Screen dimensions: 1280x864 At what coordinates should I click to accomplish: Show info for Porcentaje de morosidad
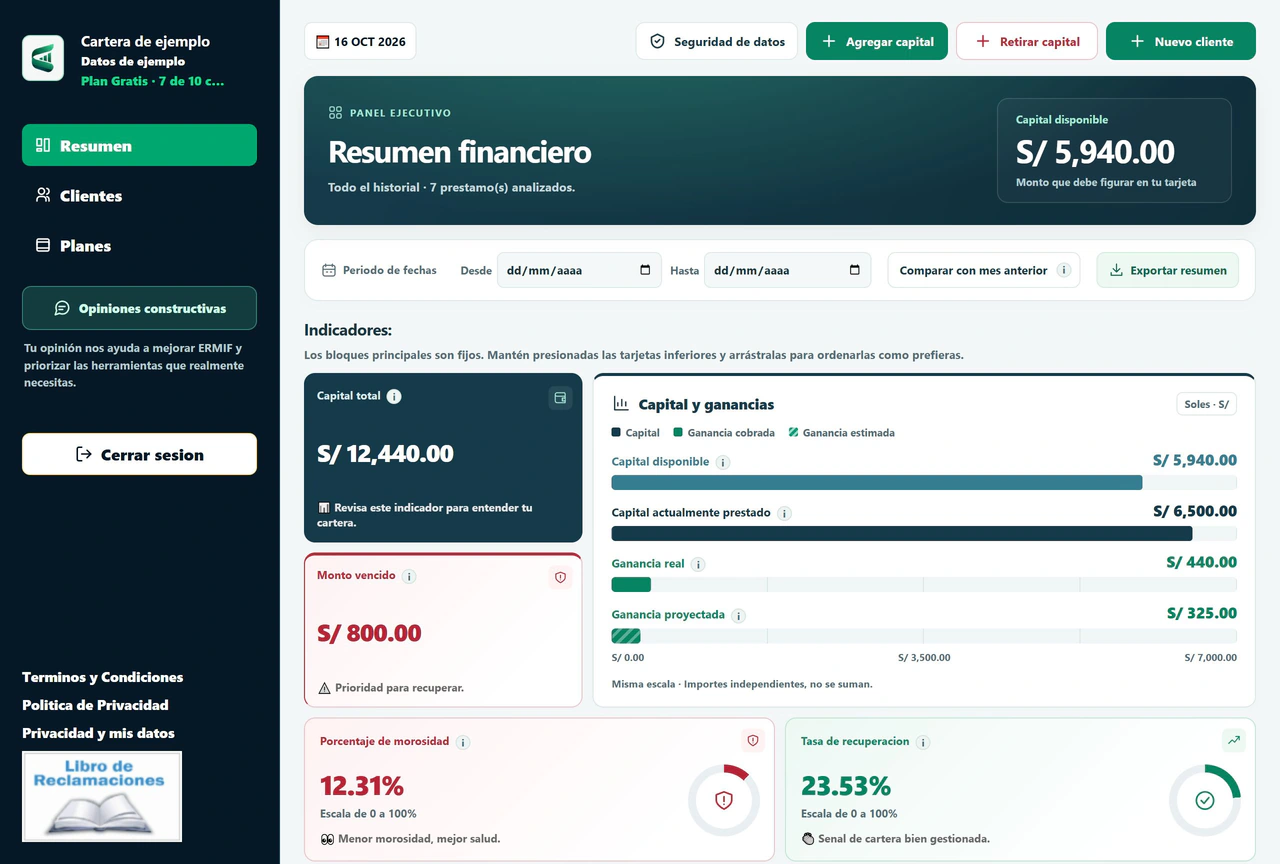[463, 742]
